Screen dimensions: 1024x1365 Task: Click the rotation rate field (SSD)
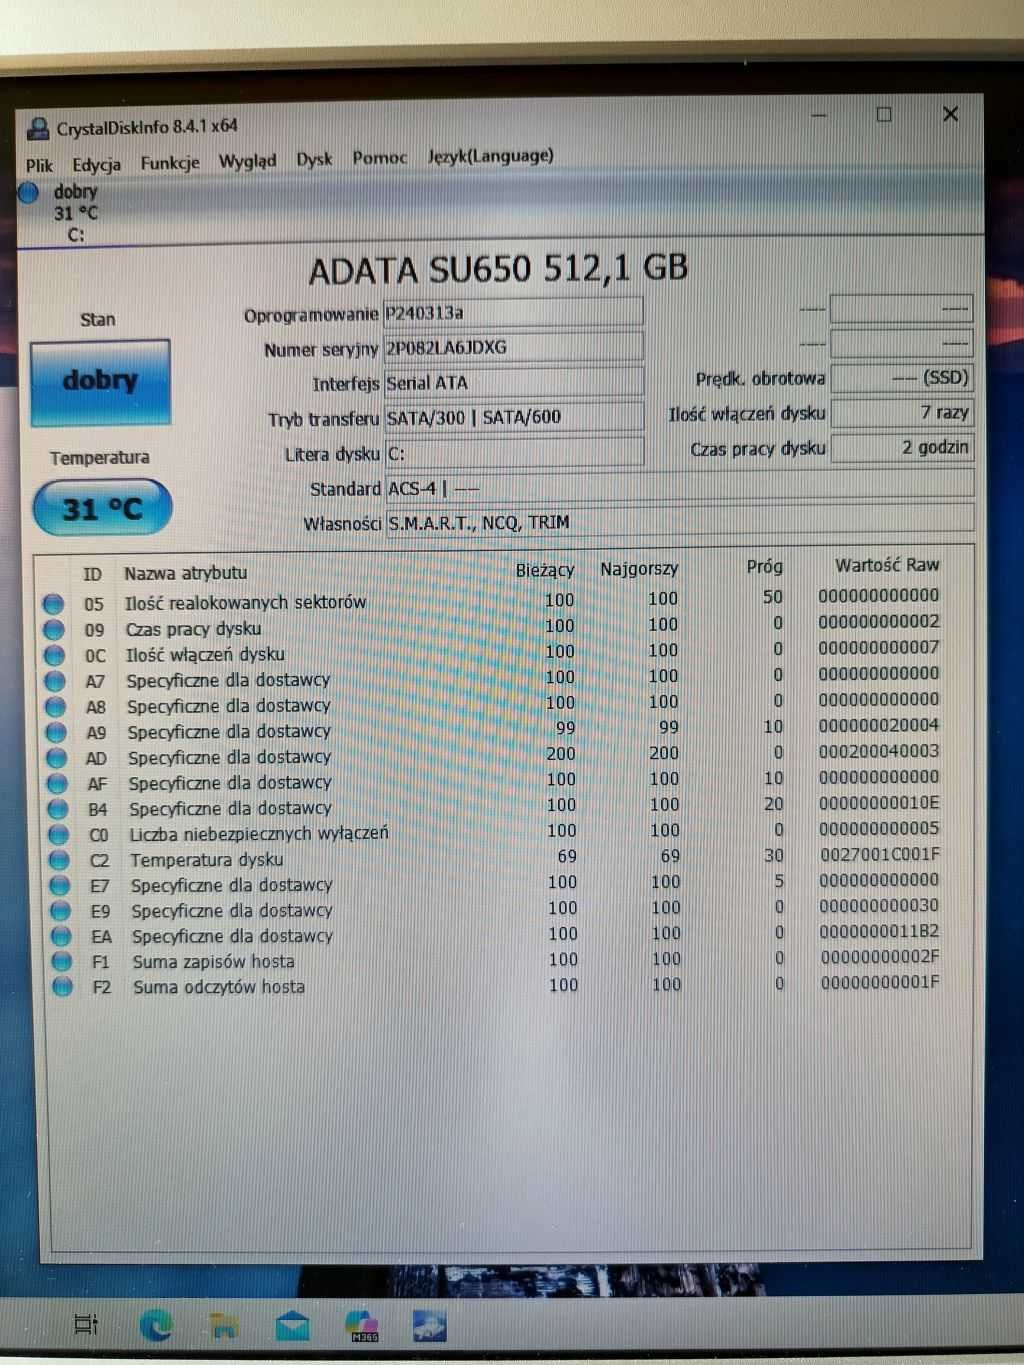(x=902, y=378)
